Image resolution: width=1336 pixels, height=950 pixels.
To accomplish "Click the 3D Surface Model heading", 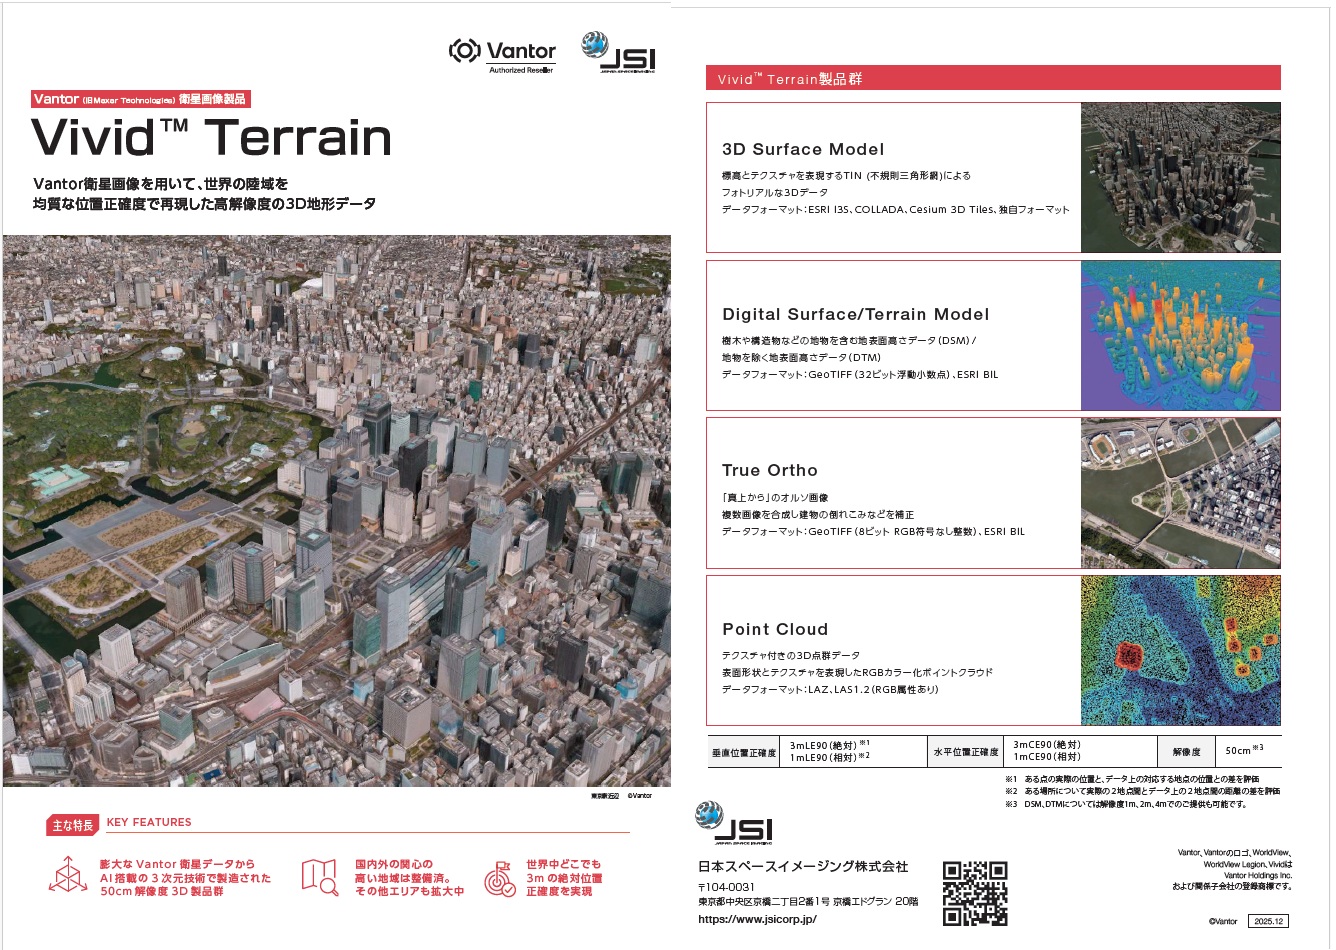I will coord(803,149).
